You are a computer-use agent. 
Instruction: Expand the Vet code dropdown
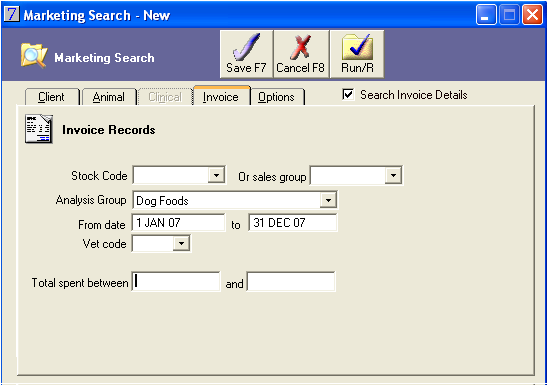click(181, 244)
